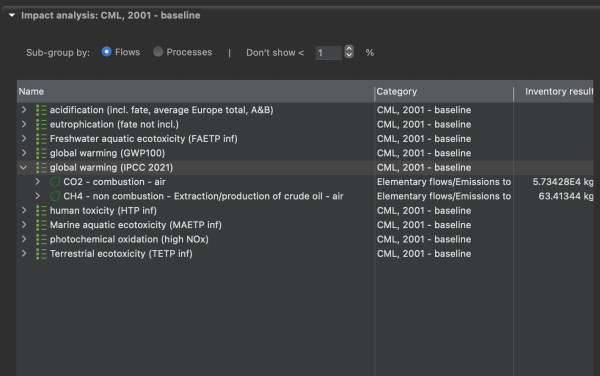This screenshot has height=376, width=600.
Task: Collapse the Impact analysis section triangle
Action: [12, 15]
